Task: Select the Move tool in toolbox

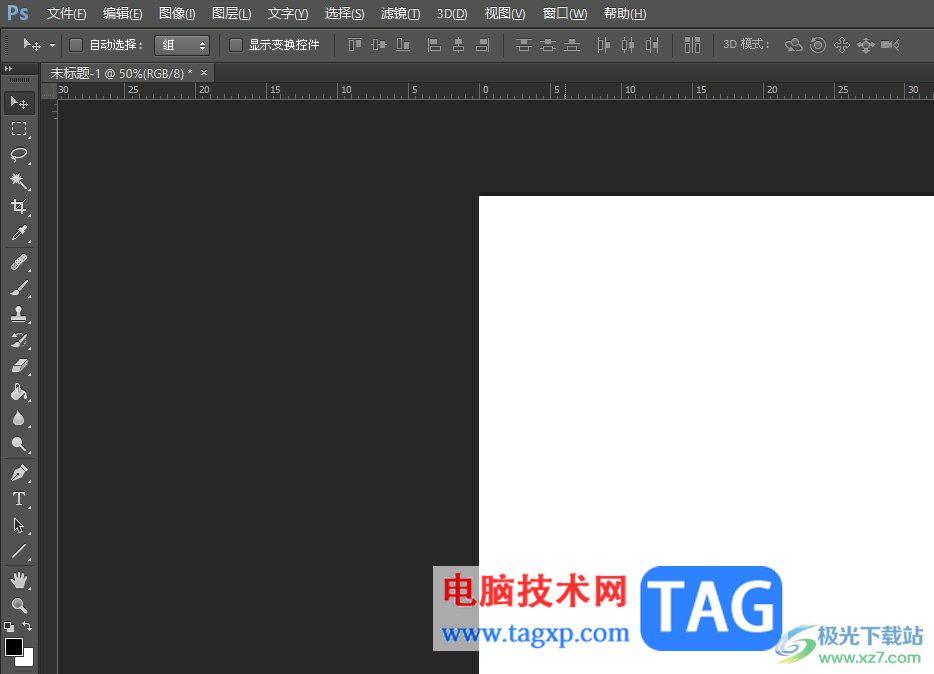Action: point(19,103)
